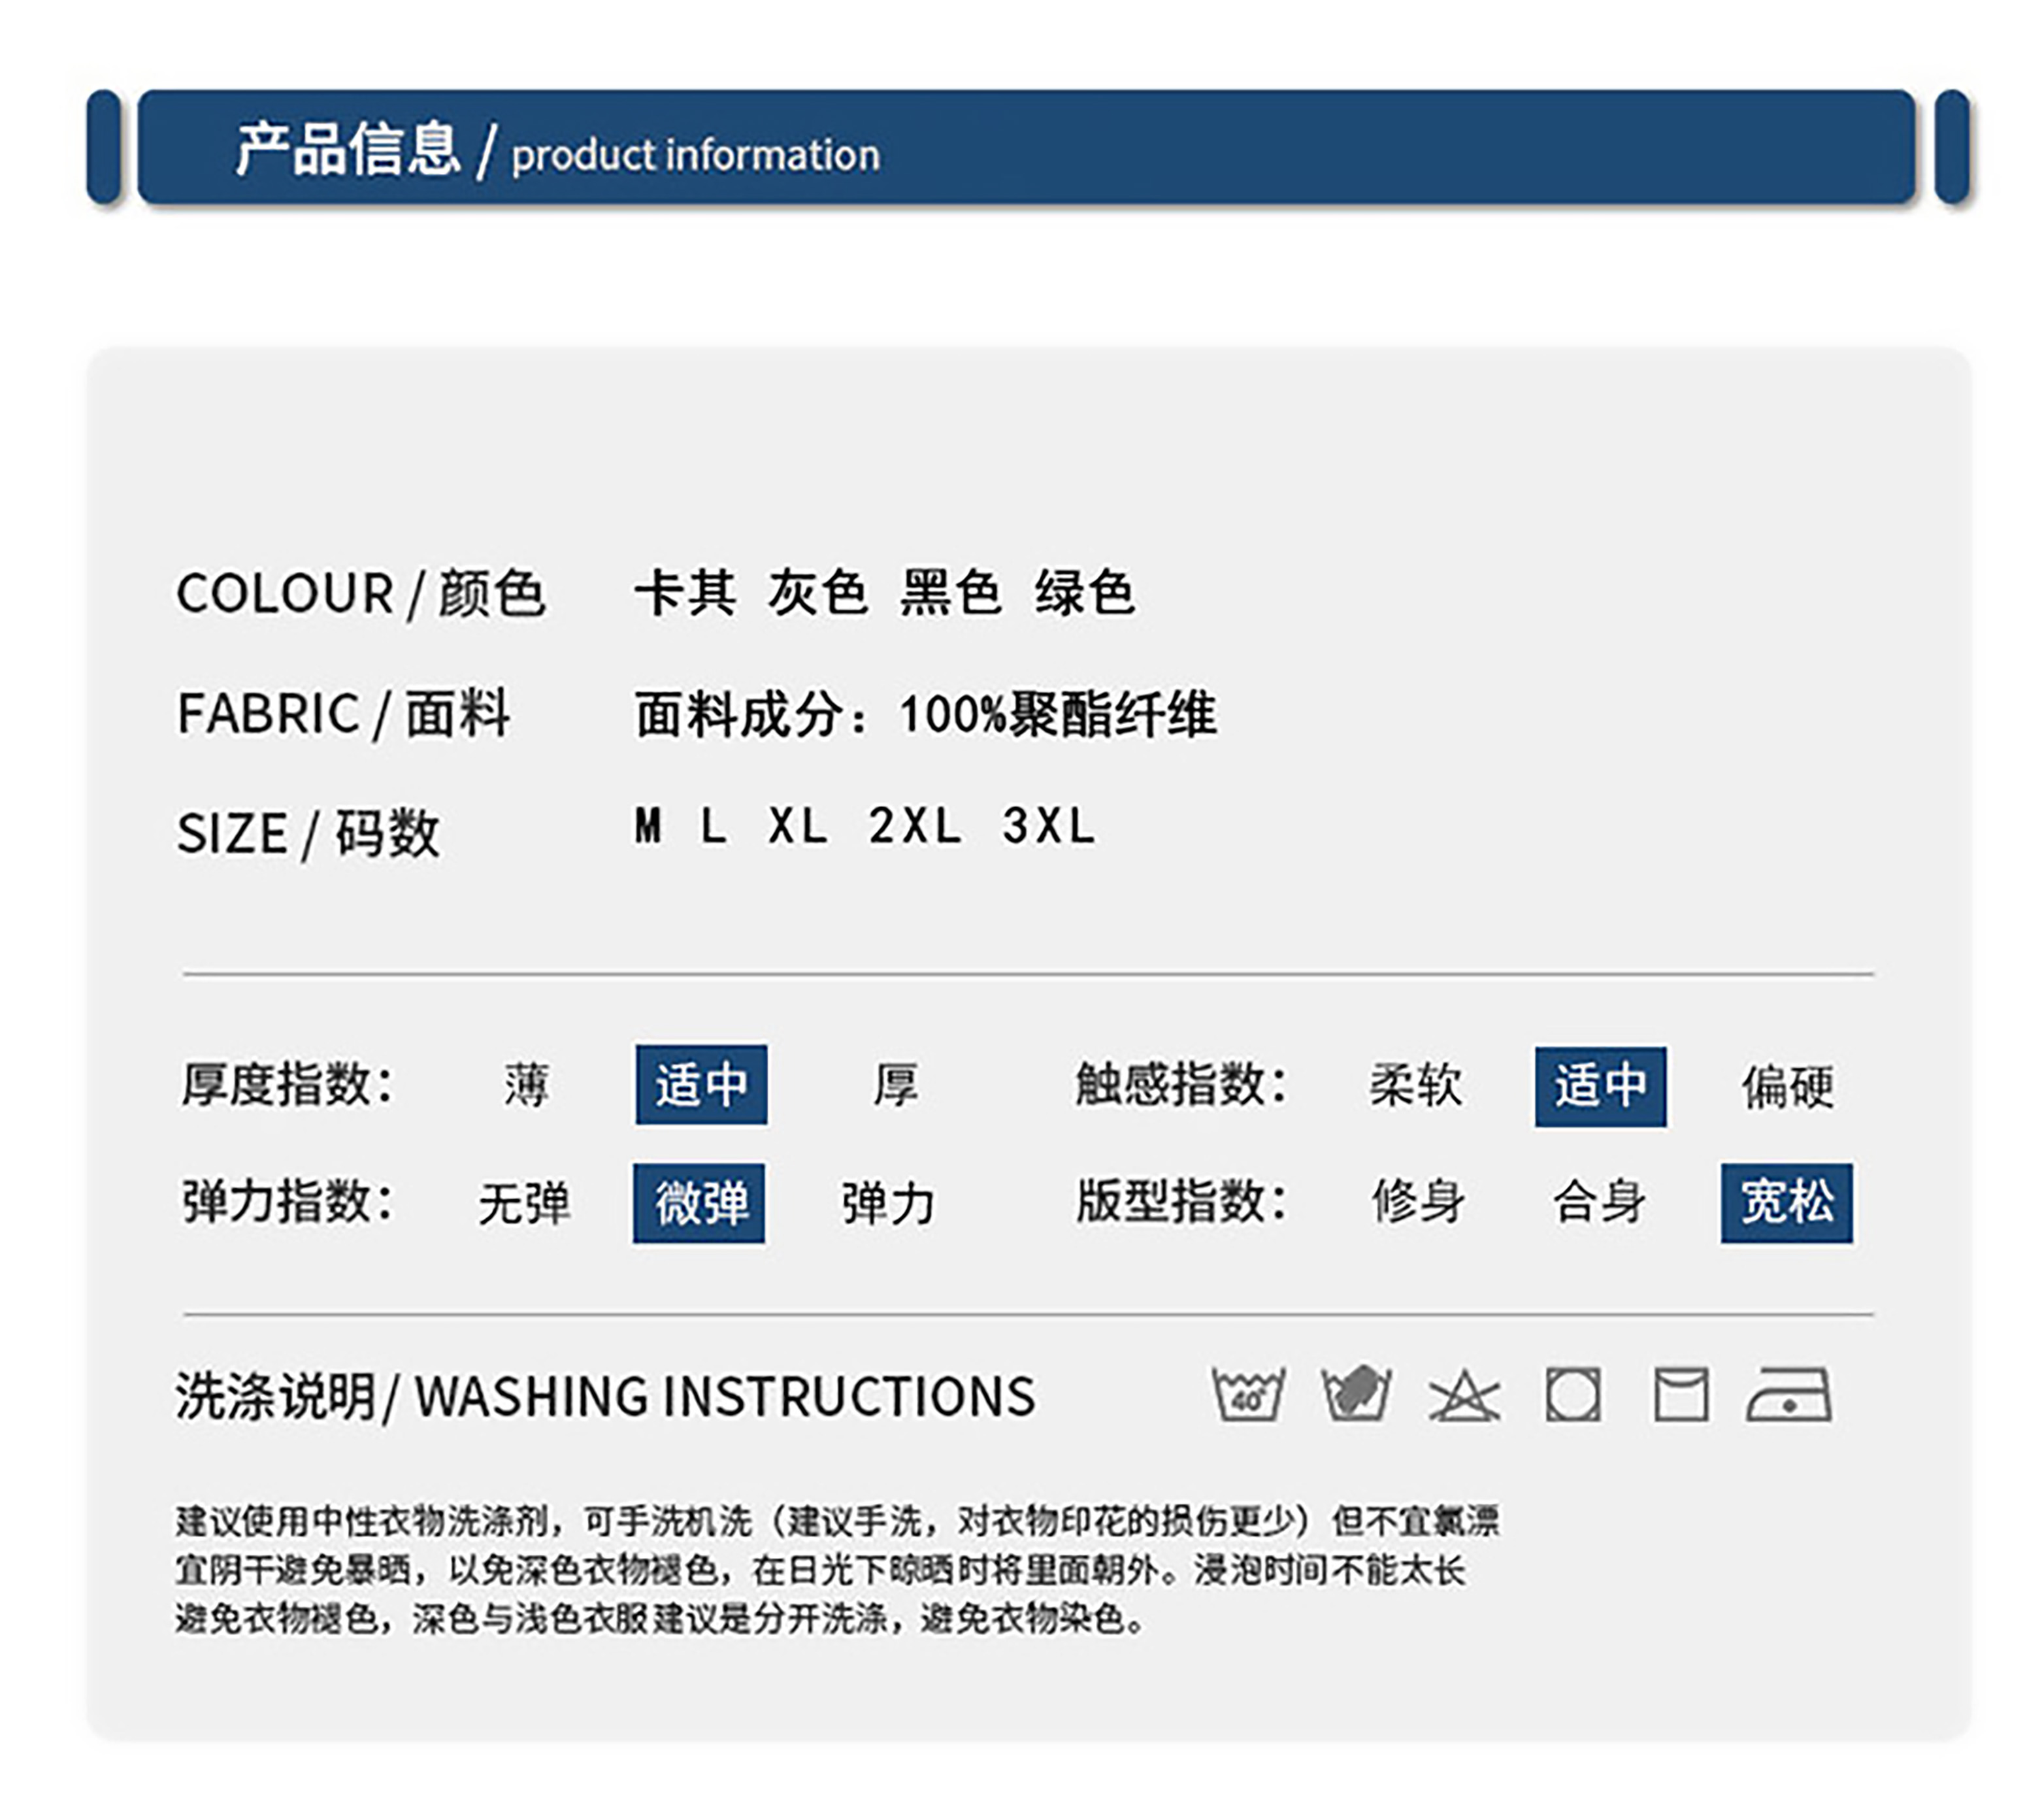Select thickness option 薄
The width and height of the screenshot is (2042, 1820).
[x=526, y=1085]
